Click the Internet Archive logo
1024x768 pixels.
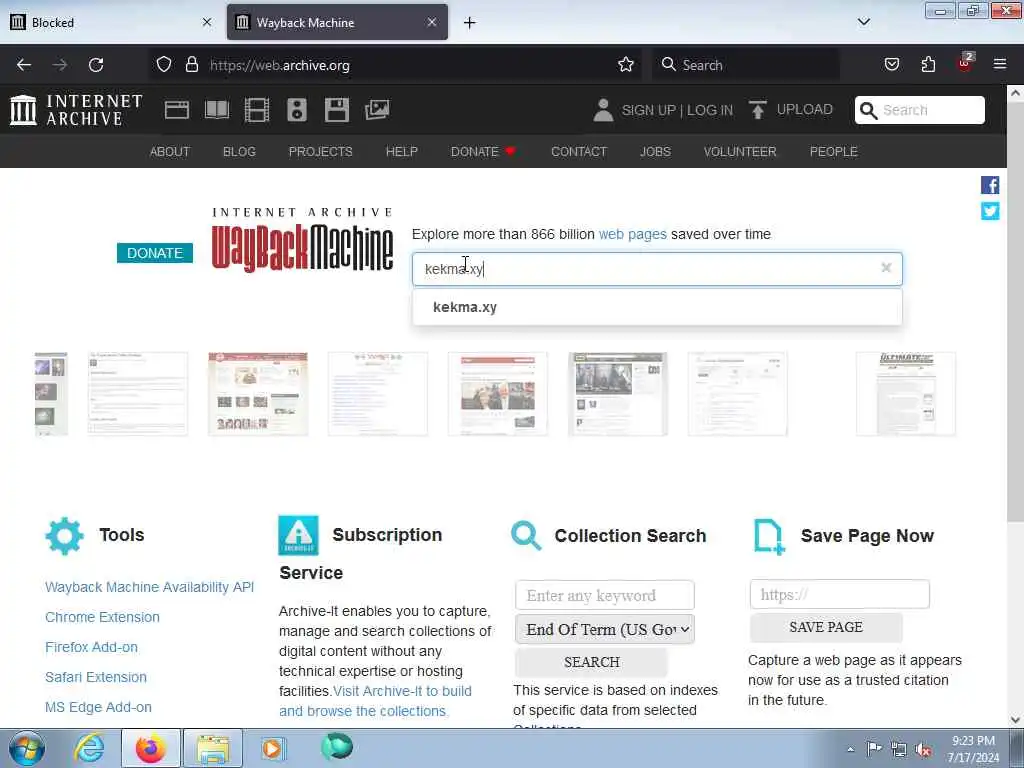(x=76, y=110)
